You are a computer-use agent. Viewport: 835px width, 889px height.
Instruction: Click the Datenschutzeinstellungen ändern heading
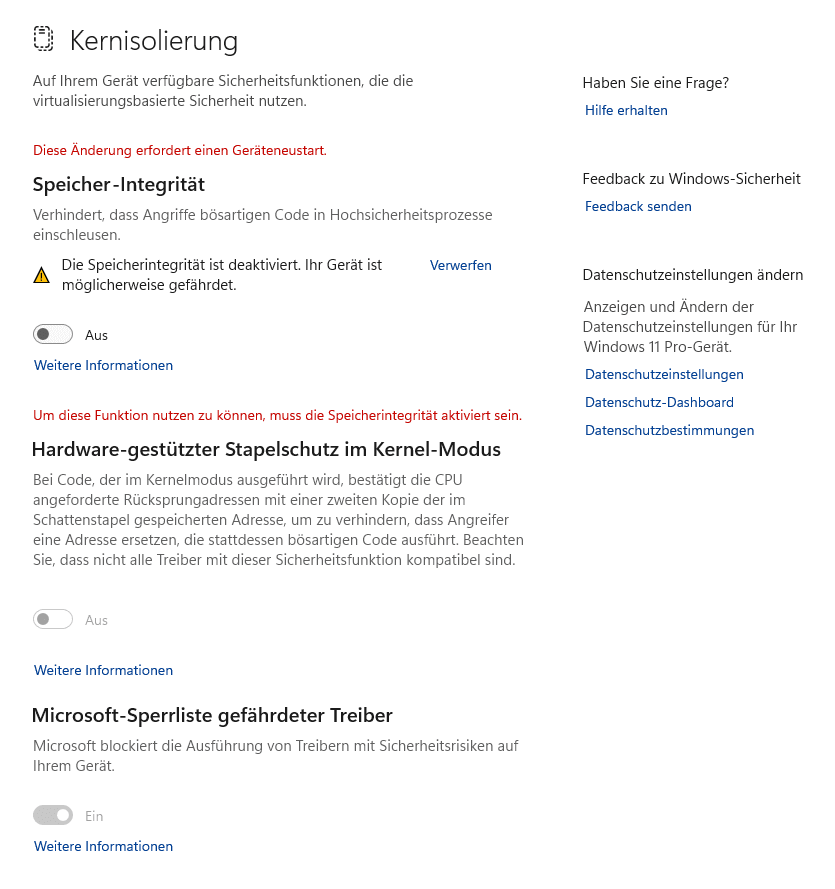(x=692, y=275)
